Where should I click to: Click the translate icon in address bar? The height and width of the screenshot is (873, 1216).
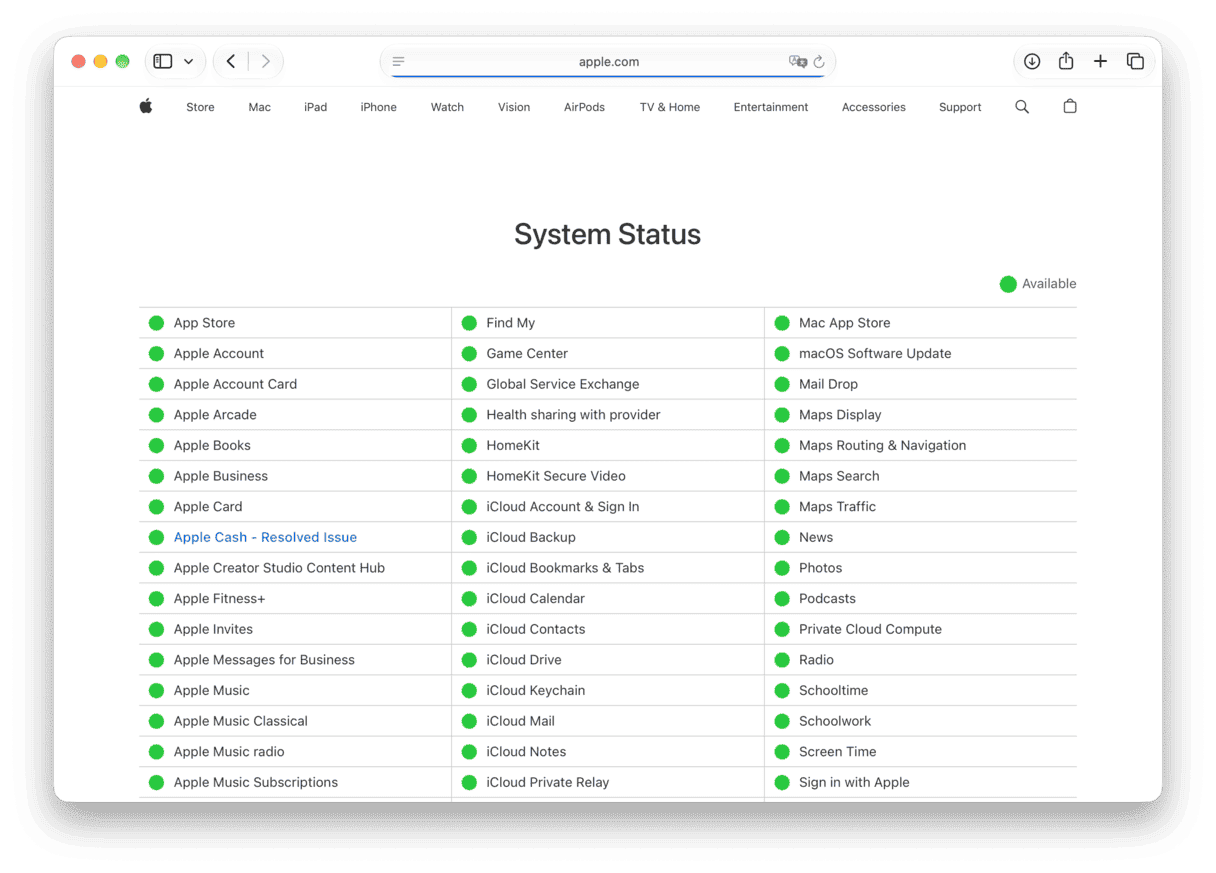pos(797,62)
